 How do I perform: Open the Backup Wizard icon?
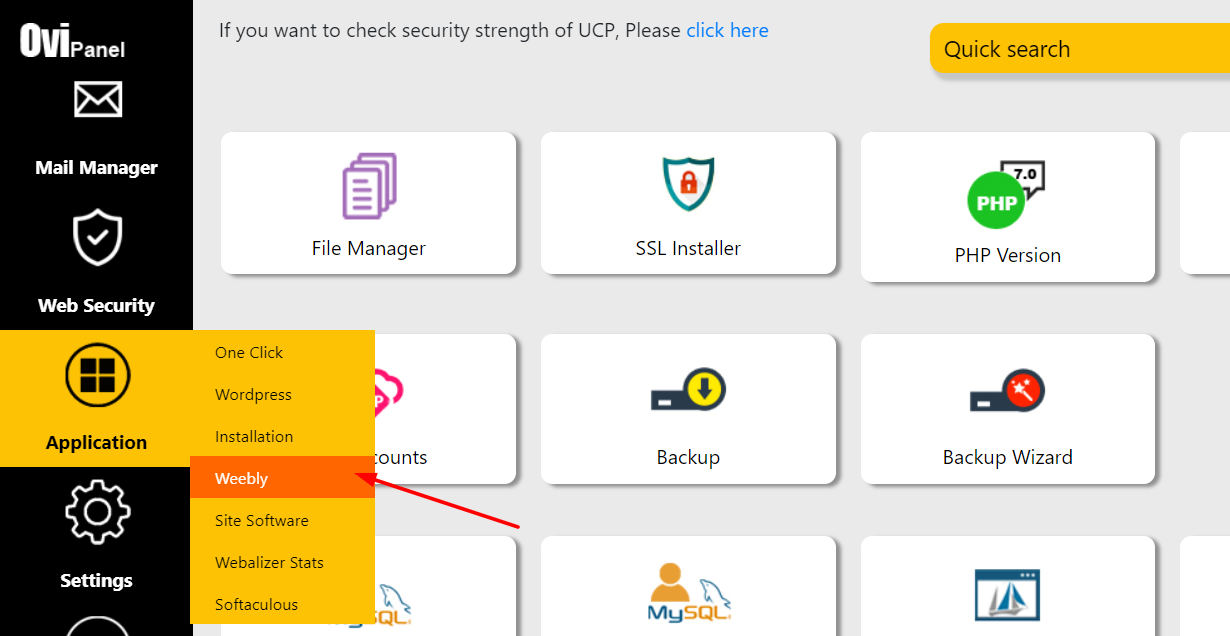[1007, 391]
